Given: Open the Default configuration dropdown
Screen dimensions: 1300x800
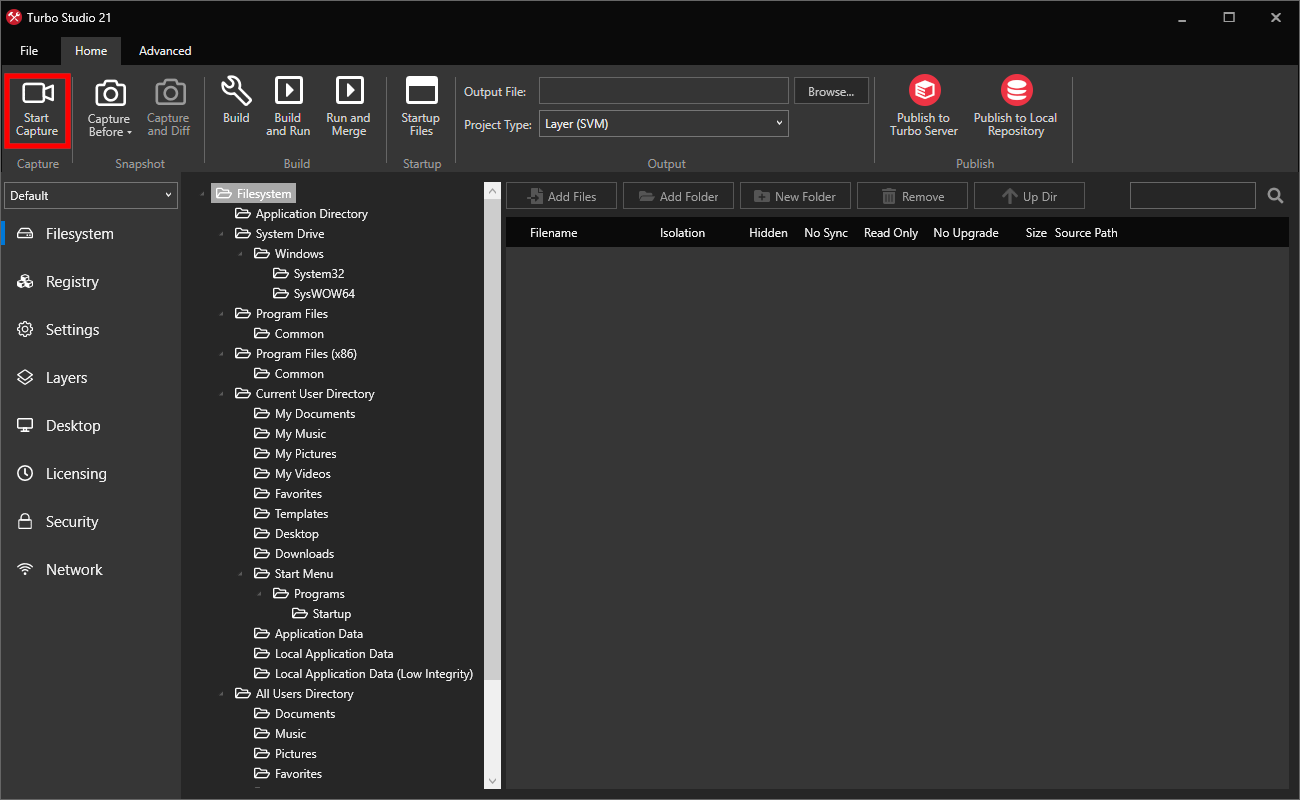Looking at the screenshot, I should (90, 195).
